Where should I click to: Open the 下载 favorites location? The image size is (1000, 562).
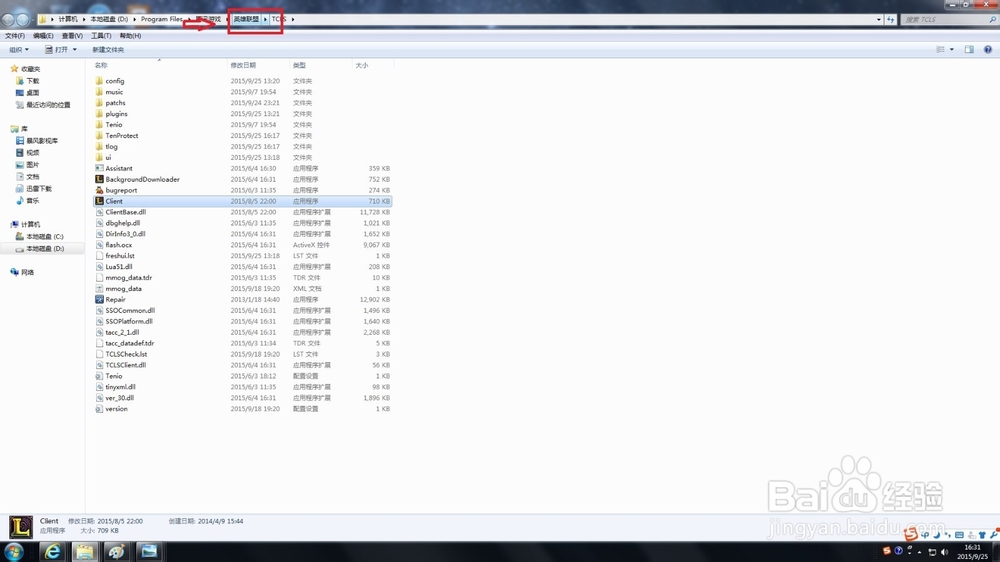pos(27,81)
